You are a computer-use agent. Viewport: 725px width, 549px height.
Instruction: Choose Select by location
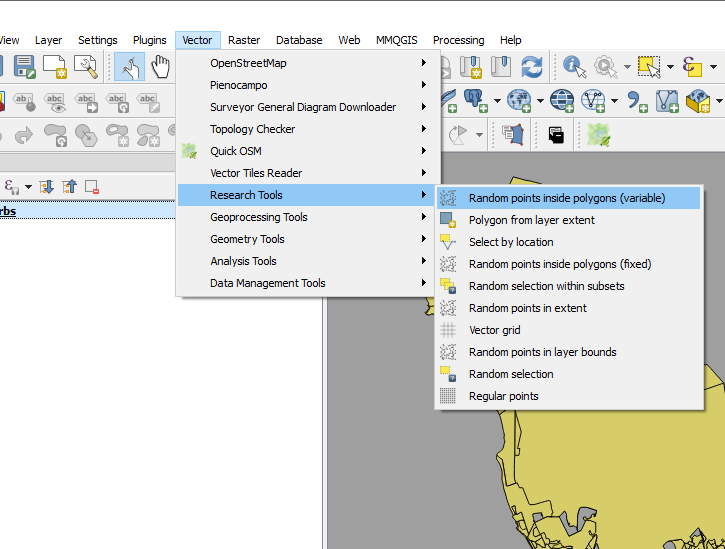point(569,242)
